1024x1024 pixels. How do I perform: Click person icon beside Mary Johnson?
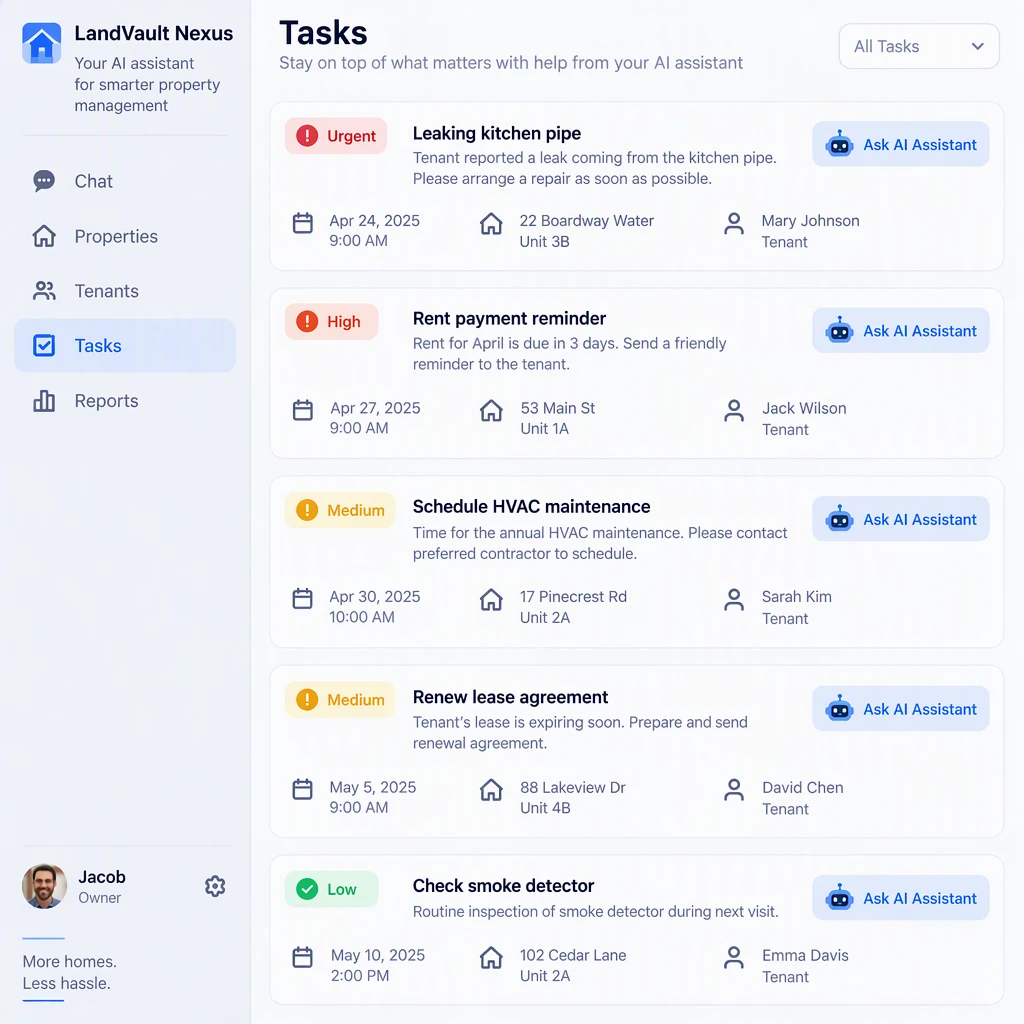tap(734, 223)
